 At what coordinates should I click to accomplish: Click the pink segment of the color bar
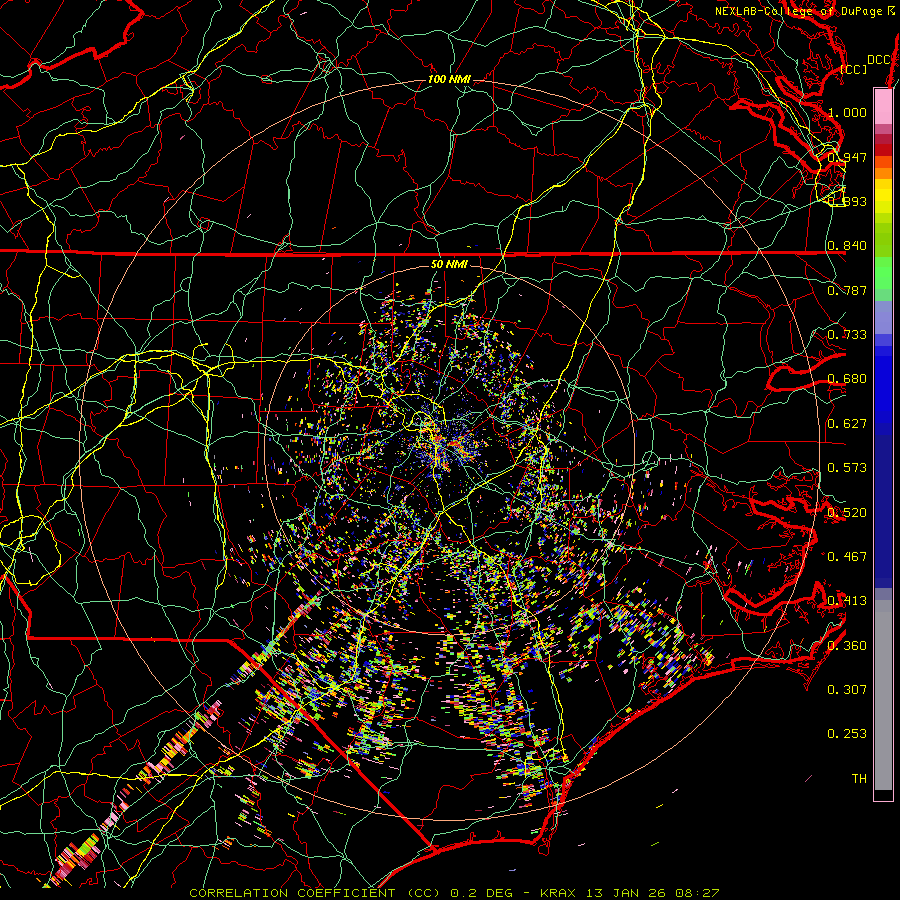[883, 106]
